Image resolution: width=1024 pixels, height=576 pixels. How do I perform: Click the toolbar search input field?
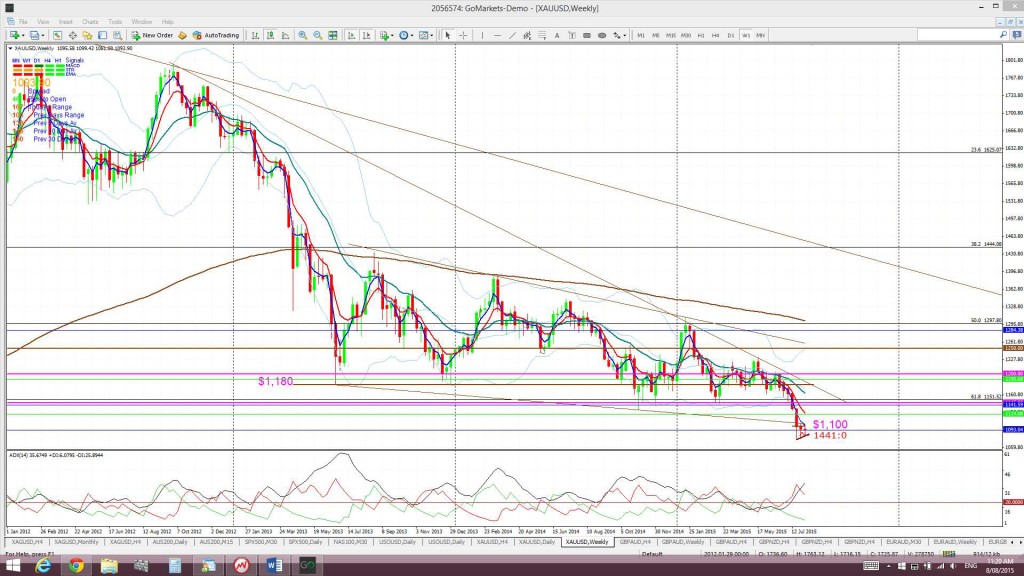pos(957,35)
